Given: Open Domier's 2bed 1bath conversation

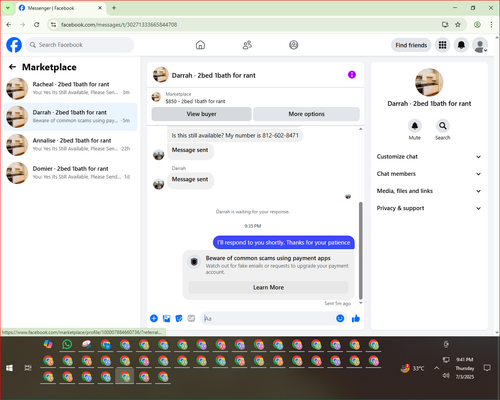Looking at the screenshot, I should pos(70,173).
